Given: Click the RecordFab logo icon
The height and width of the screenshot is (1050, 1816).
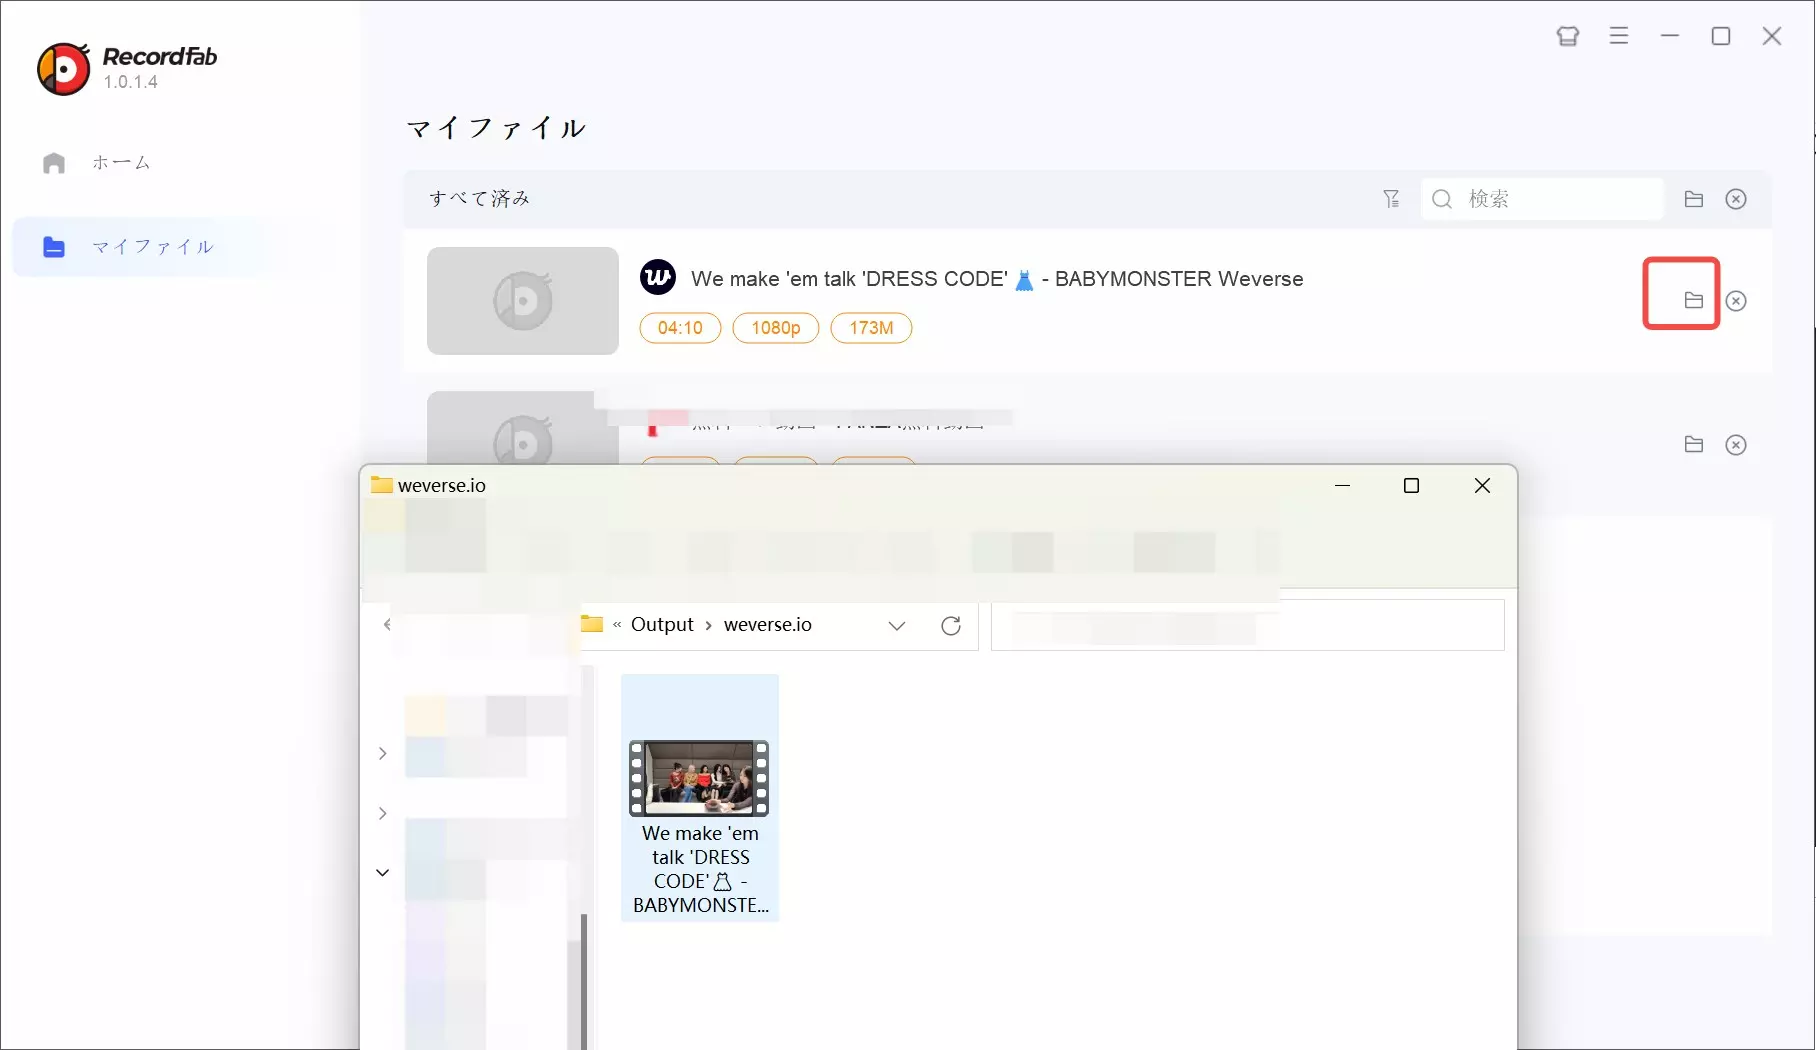Looking at the screenshot, I should click(64, 69).
